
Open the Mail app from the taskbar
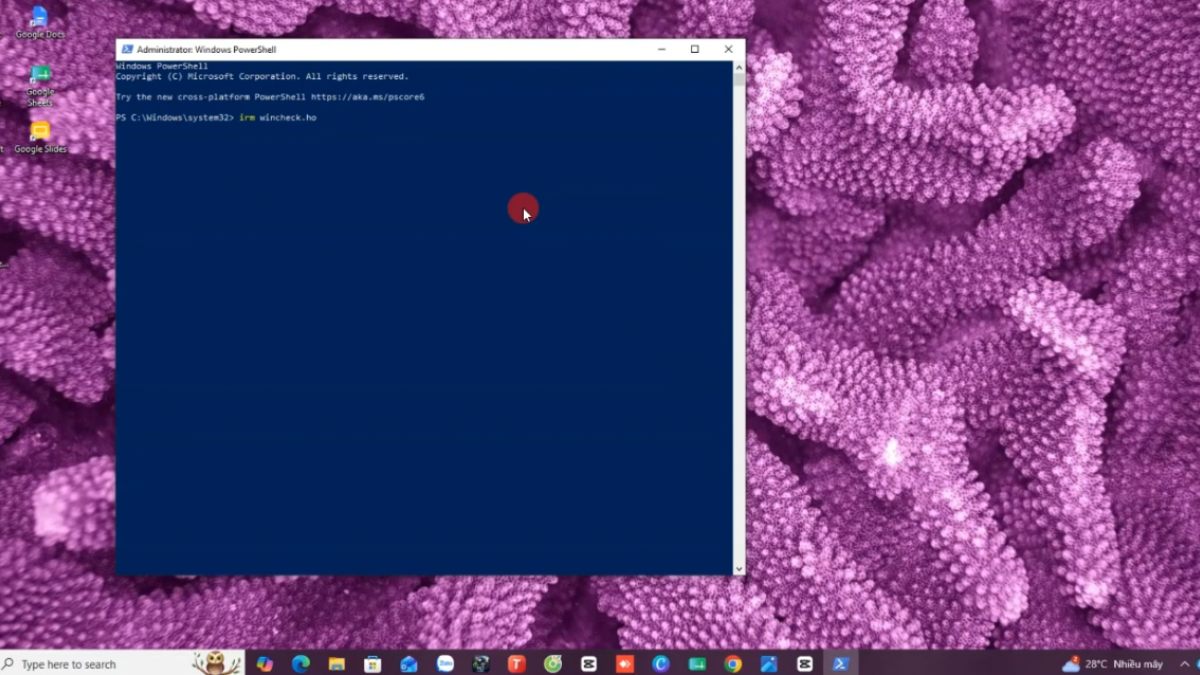pyautogui.click(x=409, y=663)
